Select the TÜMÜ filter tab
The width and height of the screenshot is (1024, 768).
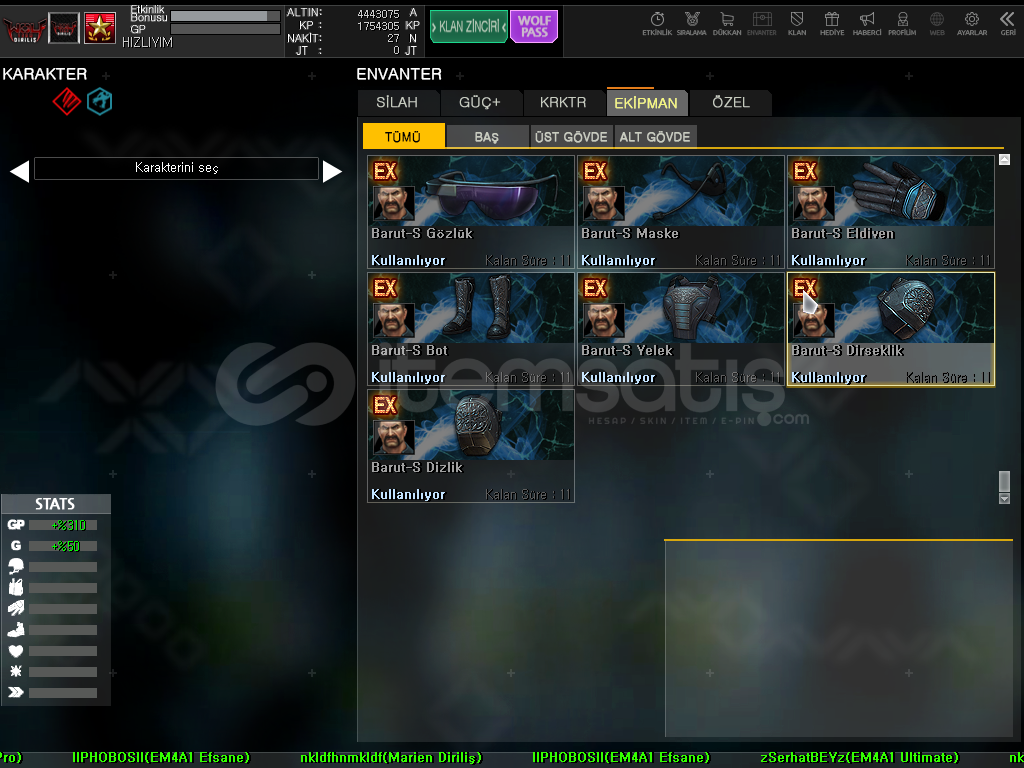pos(403,136)
